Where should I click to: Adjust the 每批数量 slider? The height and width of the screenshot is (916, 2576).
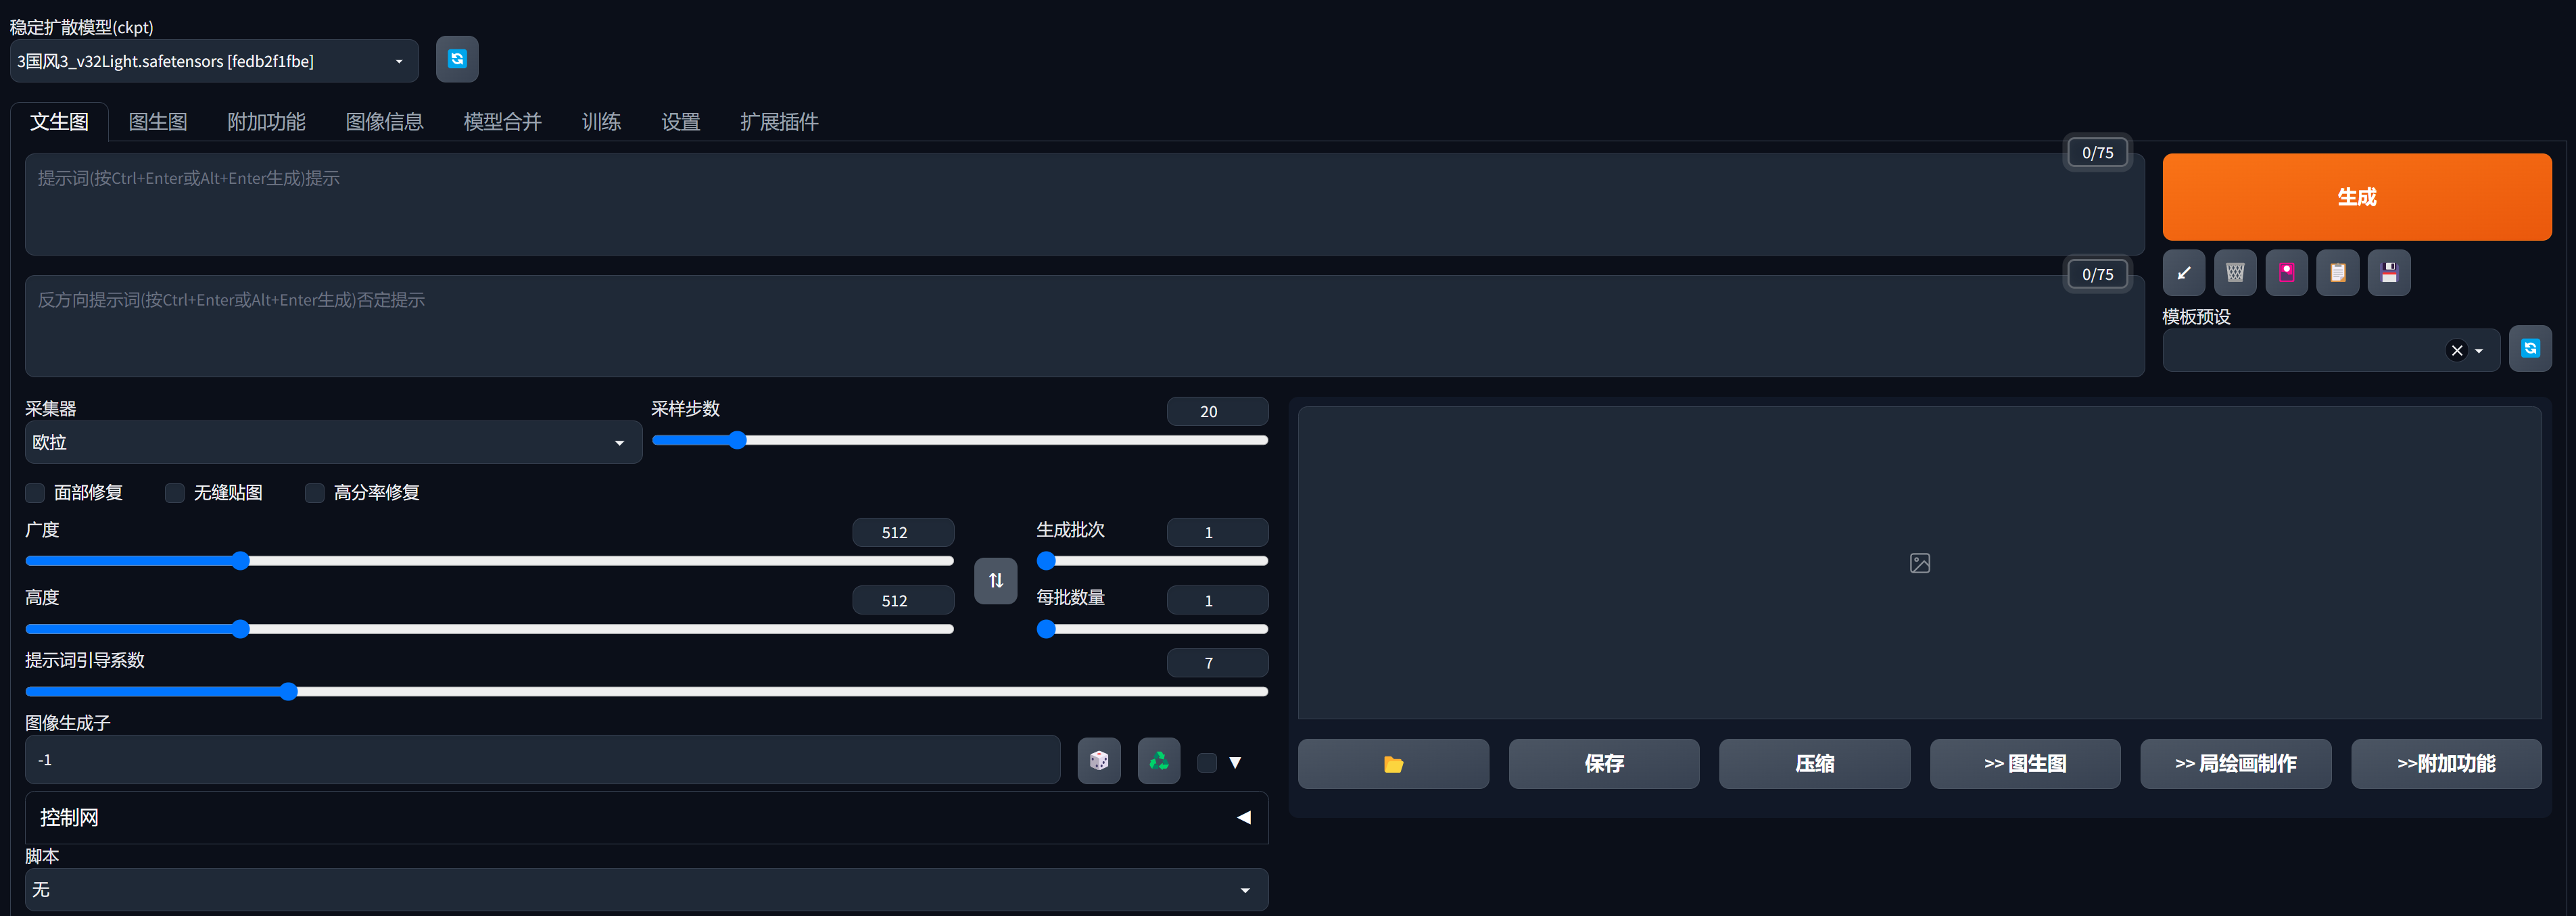(x=1152, y=629)
